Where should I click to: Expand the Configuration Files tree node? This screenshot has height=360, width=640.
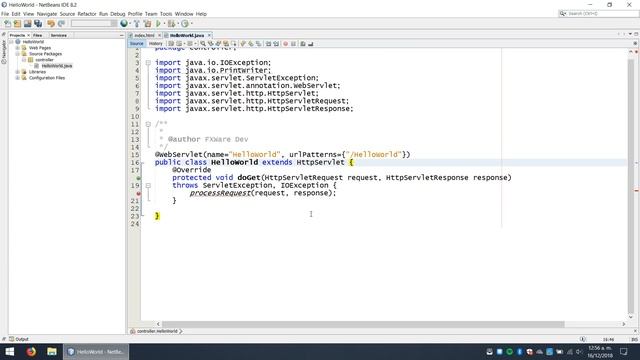[x=18, y=78]
